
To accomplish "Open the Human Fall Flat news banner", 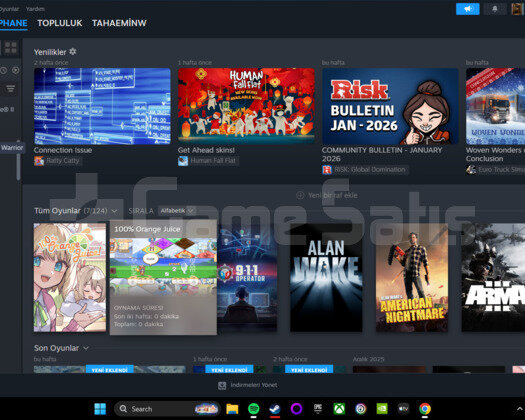I will click(x=246, y=106).
